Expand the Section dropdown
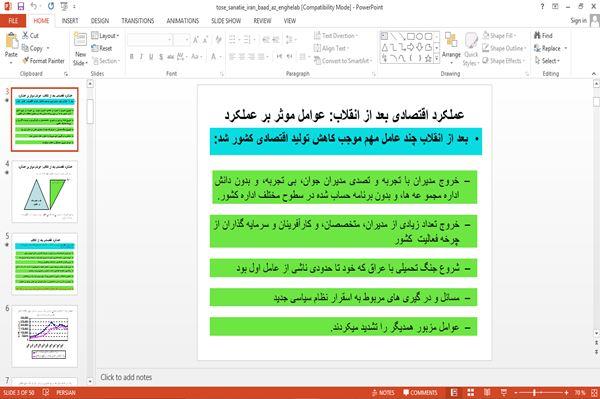Image resolution: width=600 pixels, height=399 pixels. [x=106, y=61]
